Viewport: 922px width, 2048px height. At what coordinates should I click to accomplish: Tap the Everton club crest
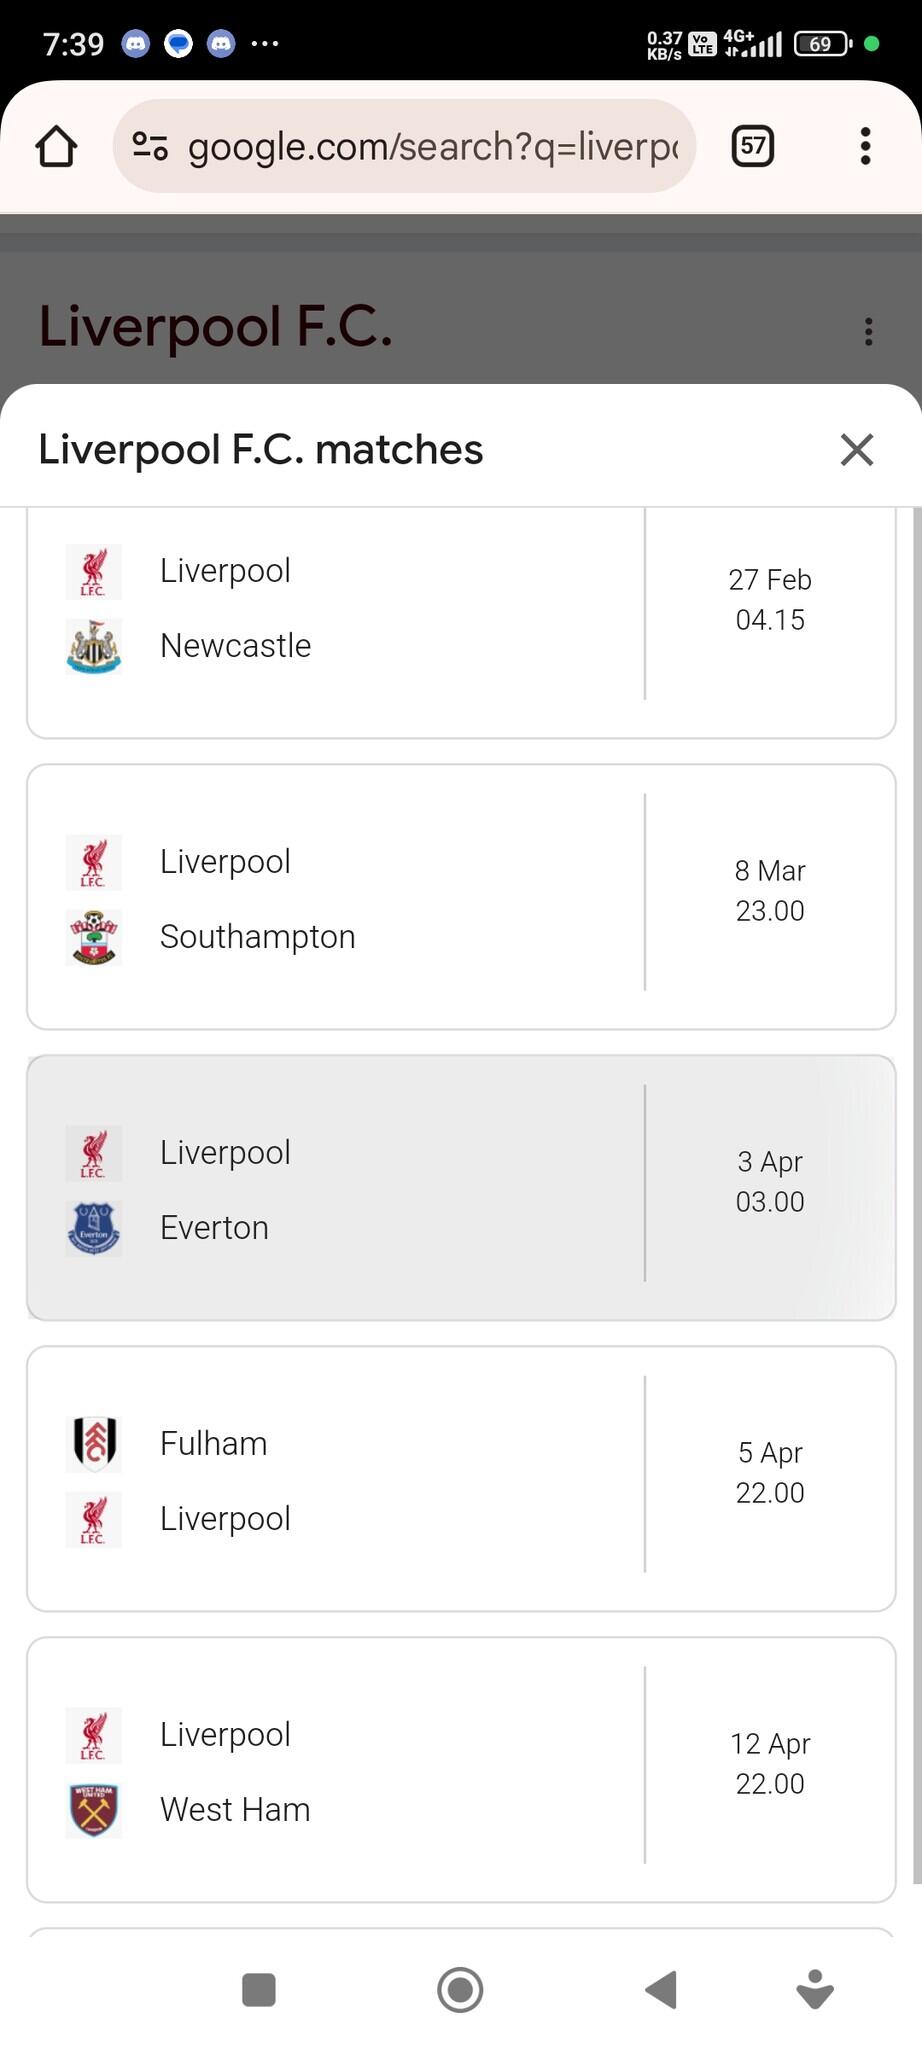coord(93,1228)
